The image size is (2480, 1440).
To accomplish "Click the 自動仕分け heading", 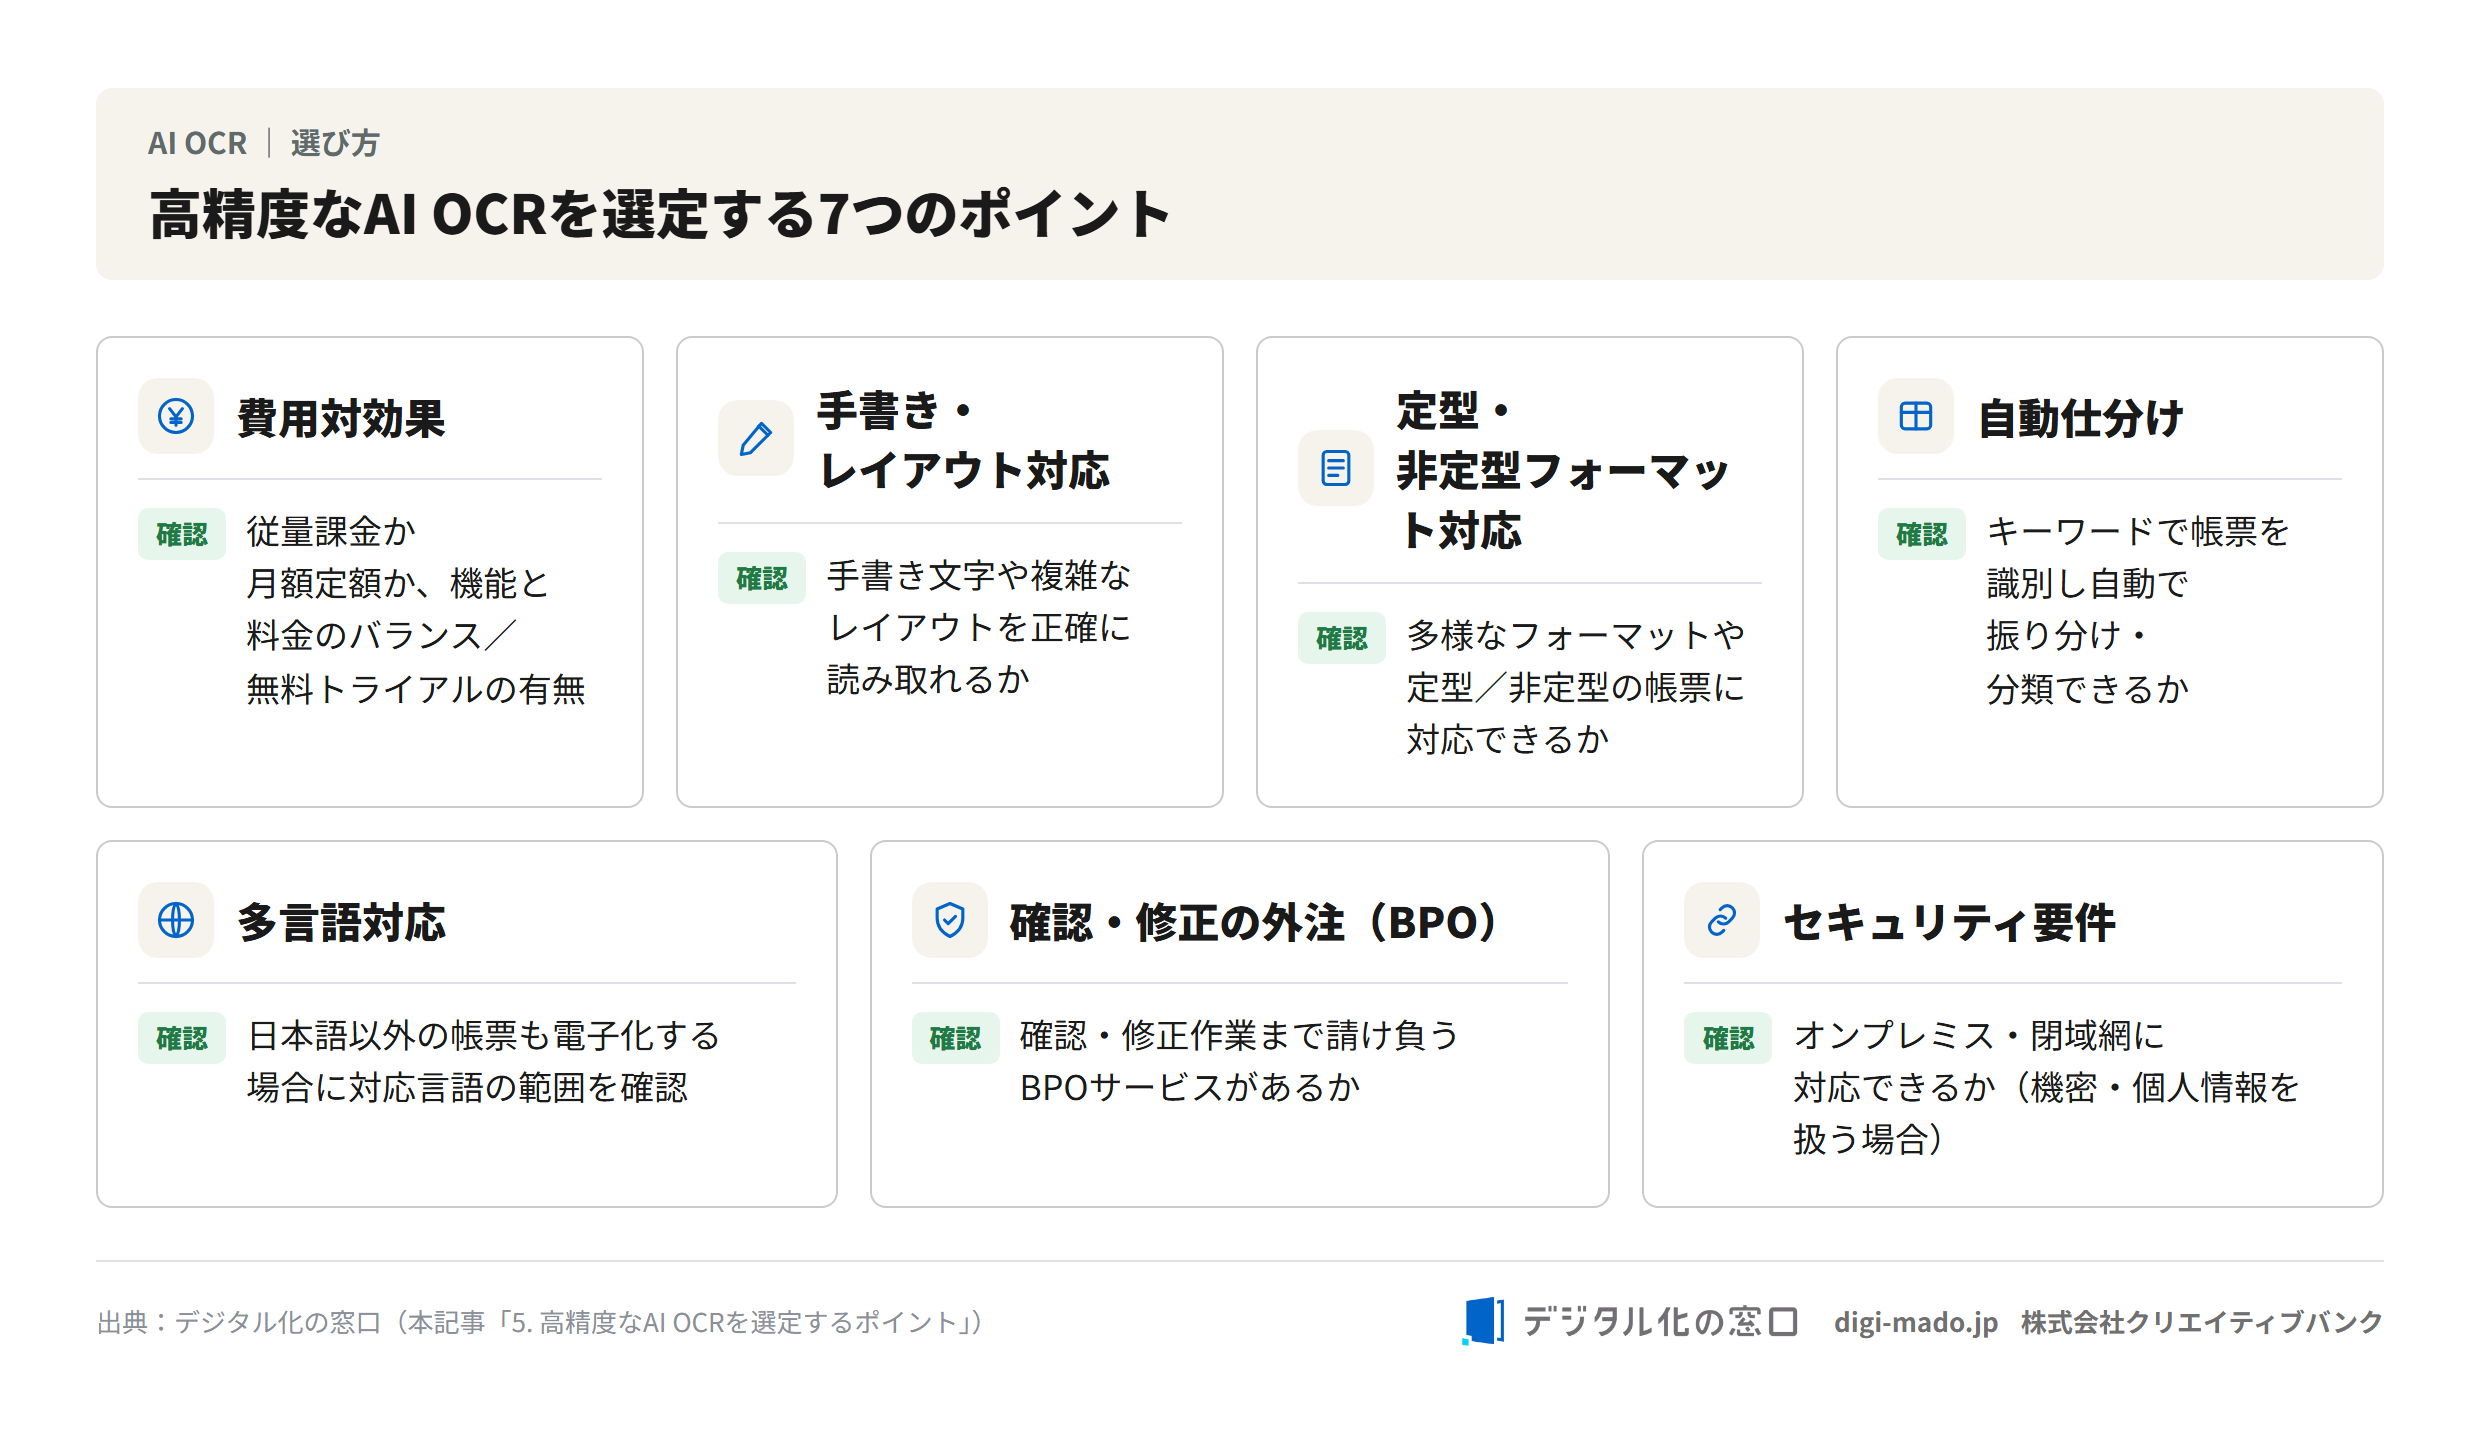I will click(x=2081, y=418).
